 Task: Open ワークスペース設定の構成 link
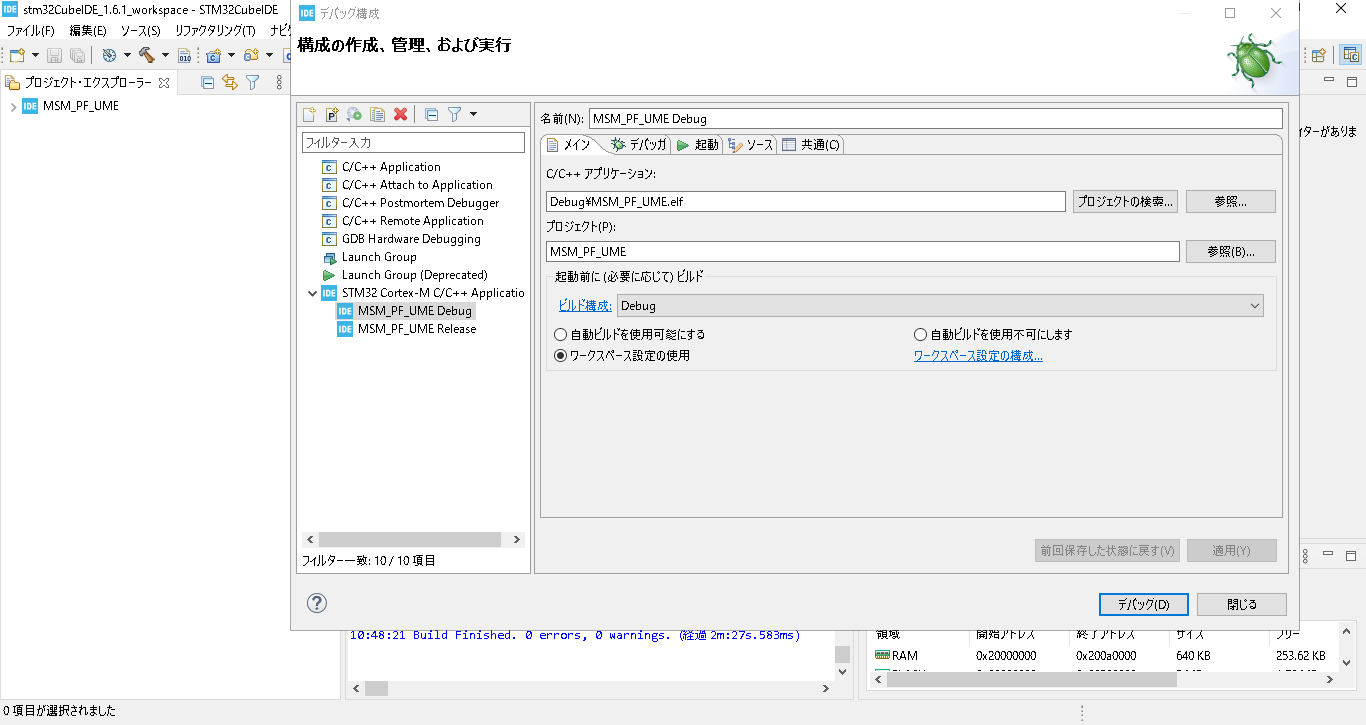(x=978, y=355)
